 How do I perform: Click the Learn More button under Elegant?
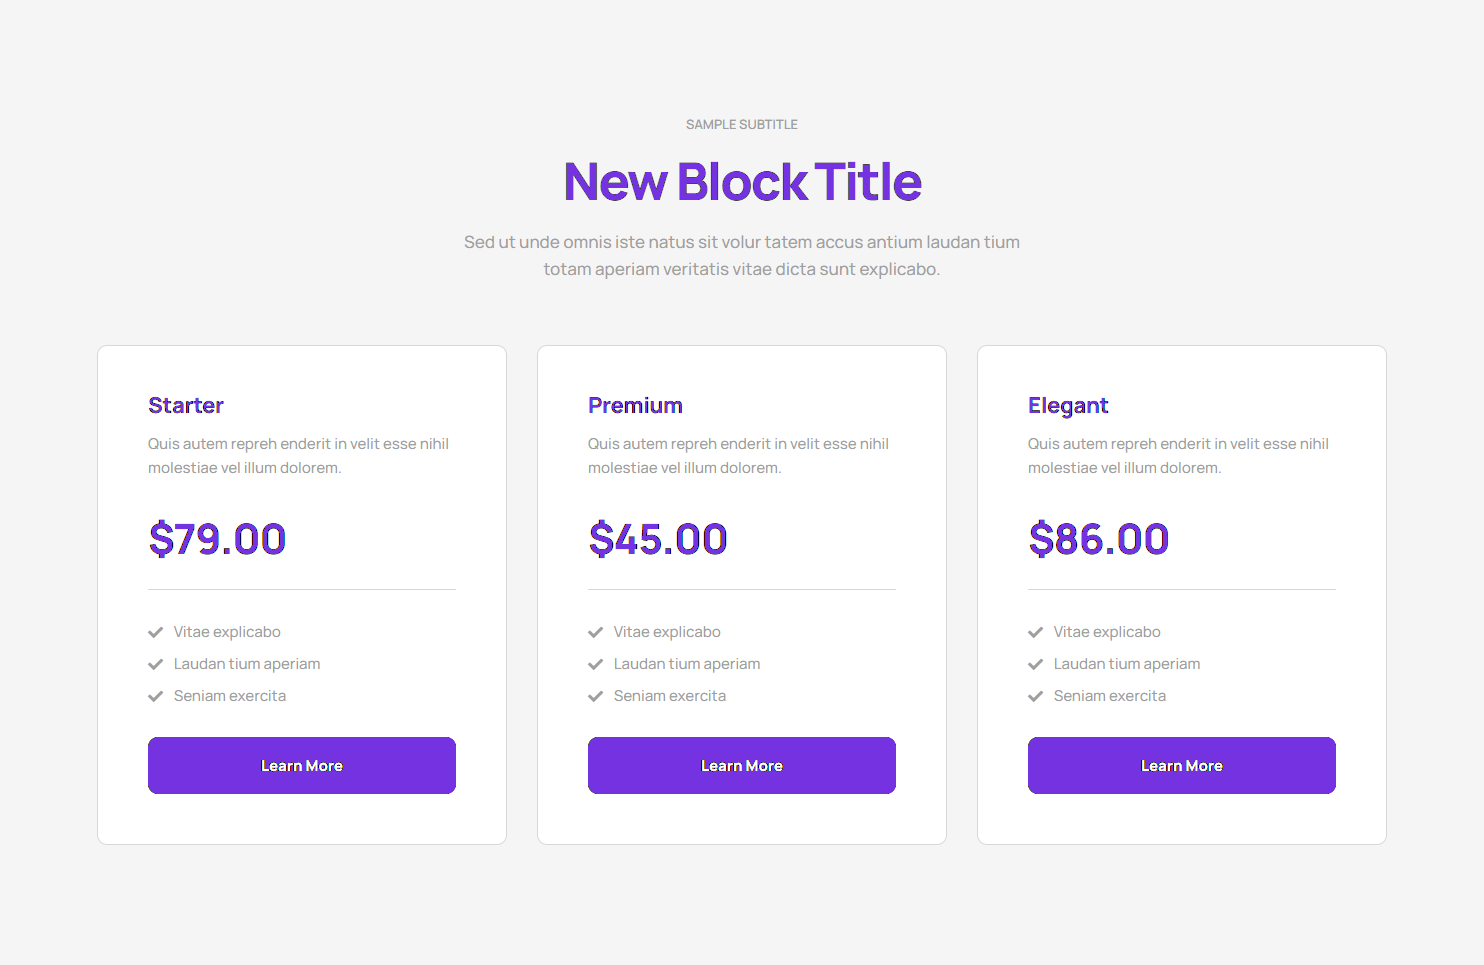click(1181, 765)
